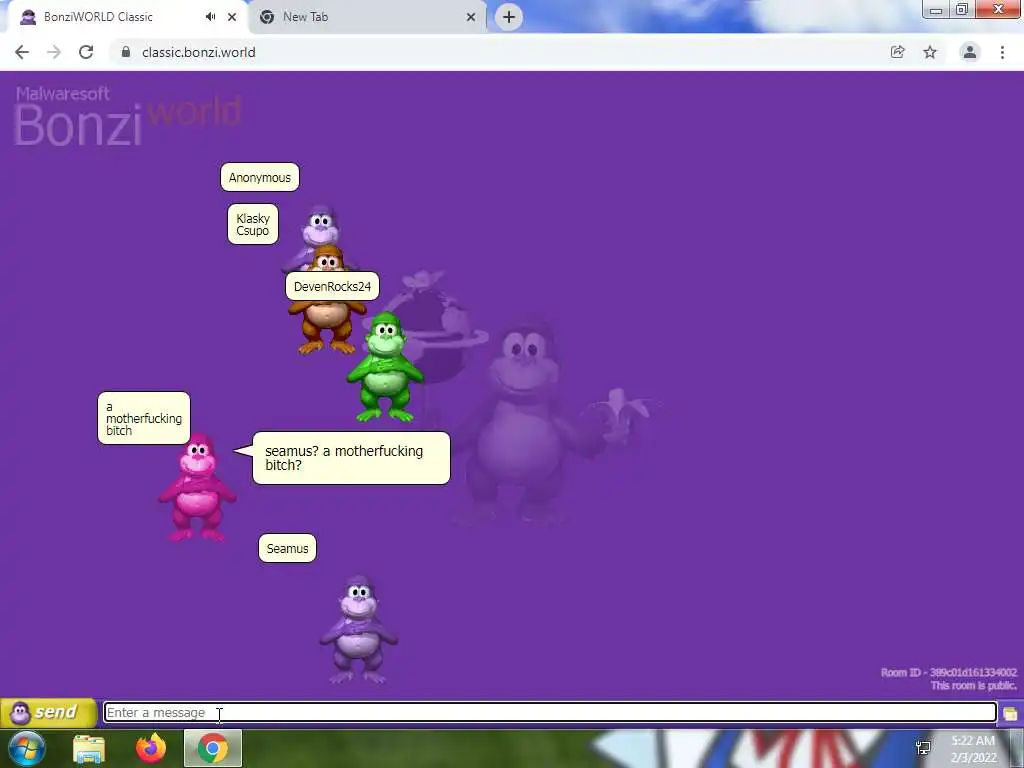Viewport: 1024px width, 768px height.
Task: Click the green Bonzi character
Action: (385, 367)
